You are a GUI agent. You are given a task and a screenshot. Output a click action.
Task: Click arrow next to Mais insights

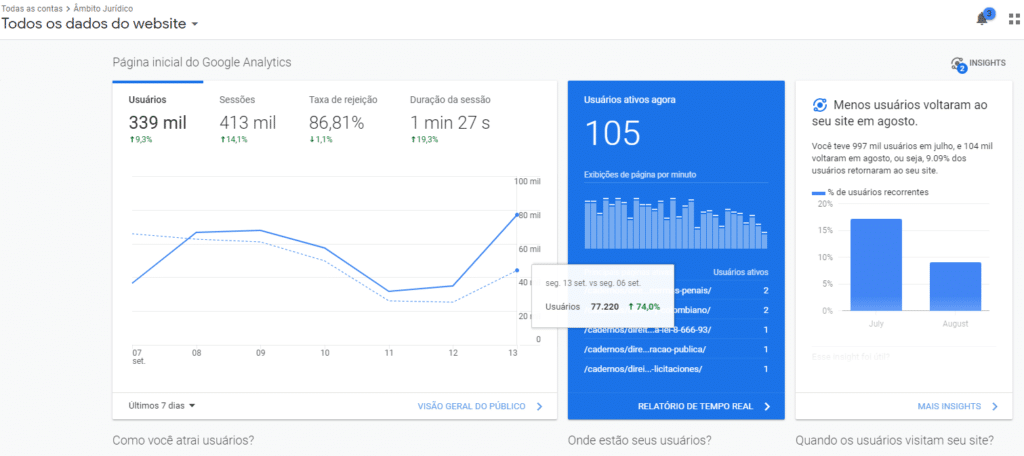(x=995, y=406)
